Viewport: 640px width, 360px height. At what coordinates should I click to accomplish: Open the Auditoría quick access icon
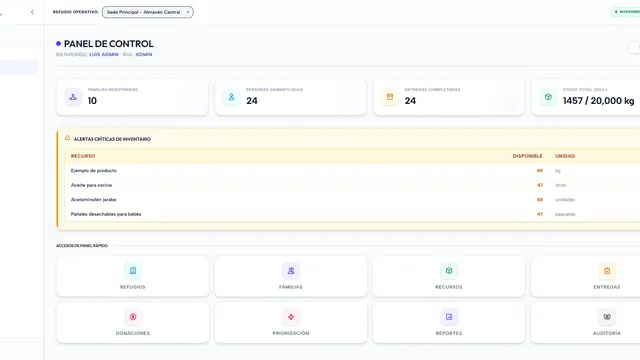click(607, 317)
